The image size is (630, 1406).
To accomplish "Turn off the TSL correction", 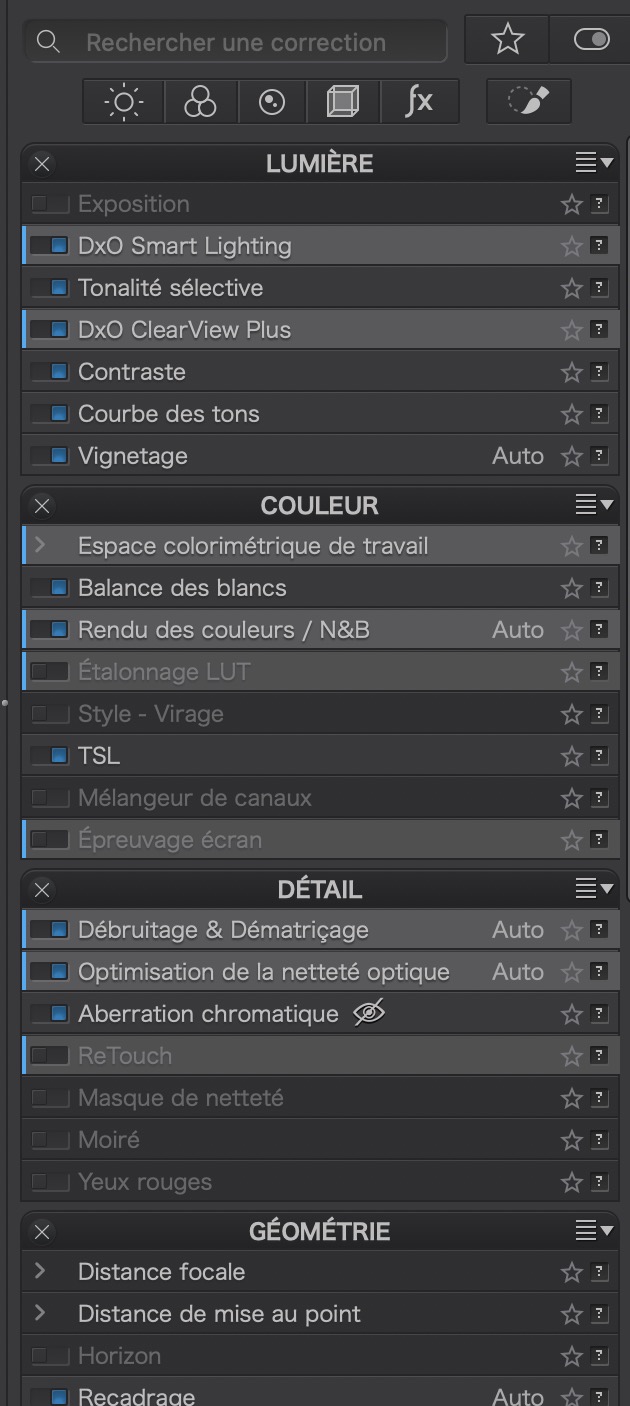I will [49, 756].
